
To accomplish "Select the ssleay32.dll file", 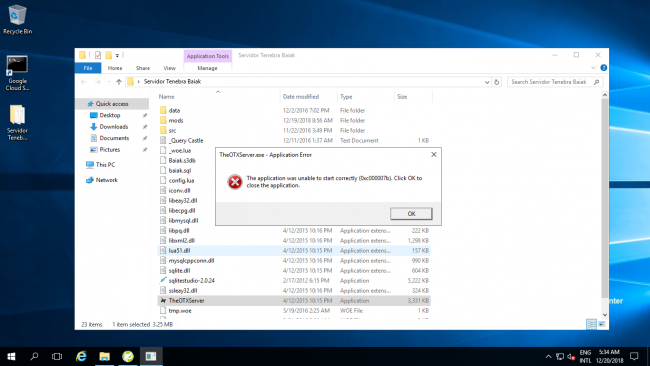I will click(x=183, y=291).
